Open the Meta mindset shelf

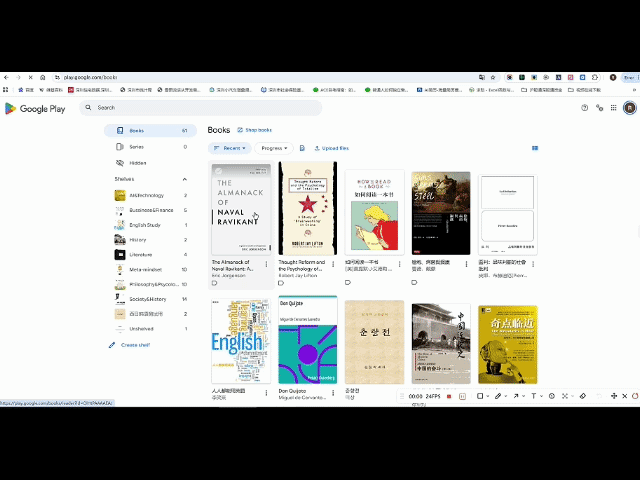[x=151, y=269]
